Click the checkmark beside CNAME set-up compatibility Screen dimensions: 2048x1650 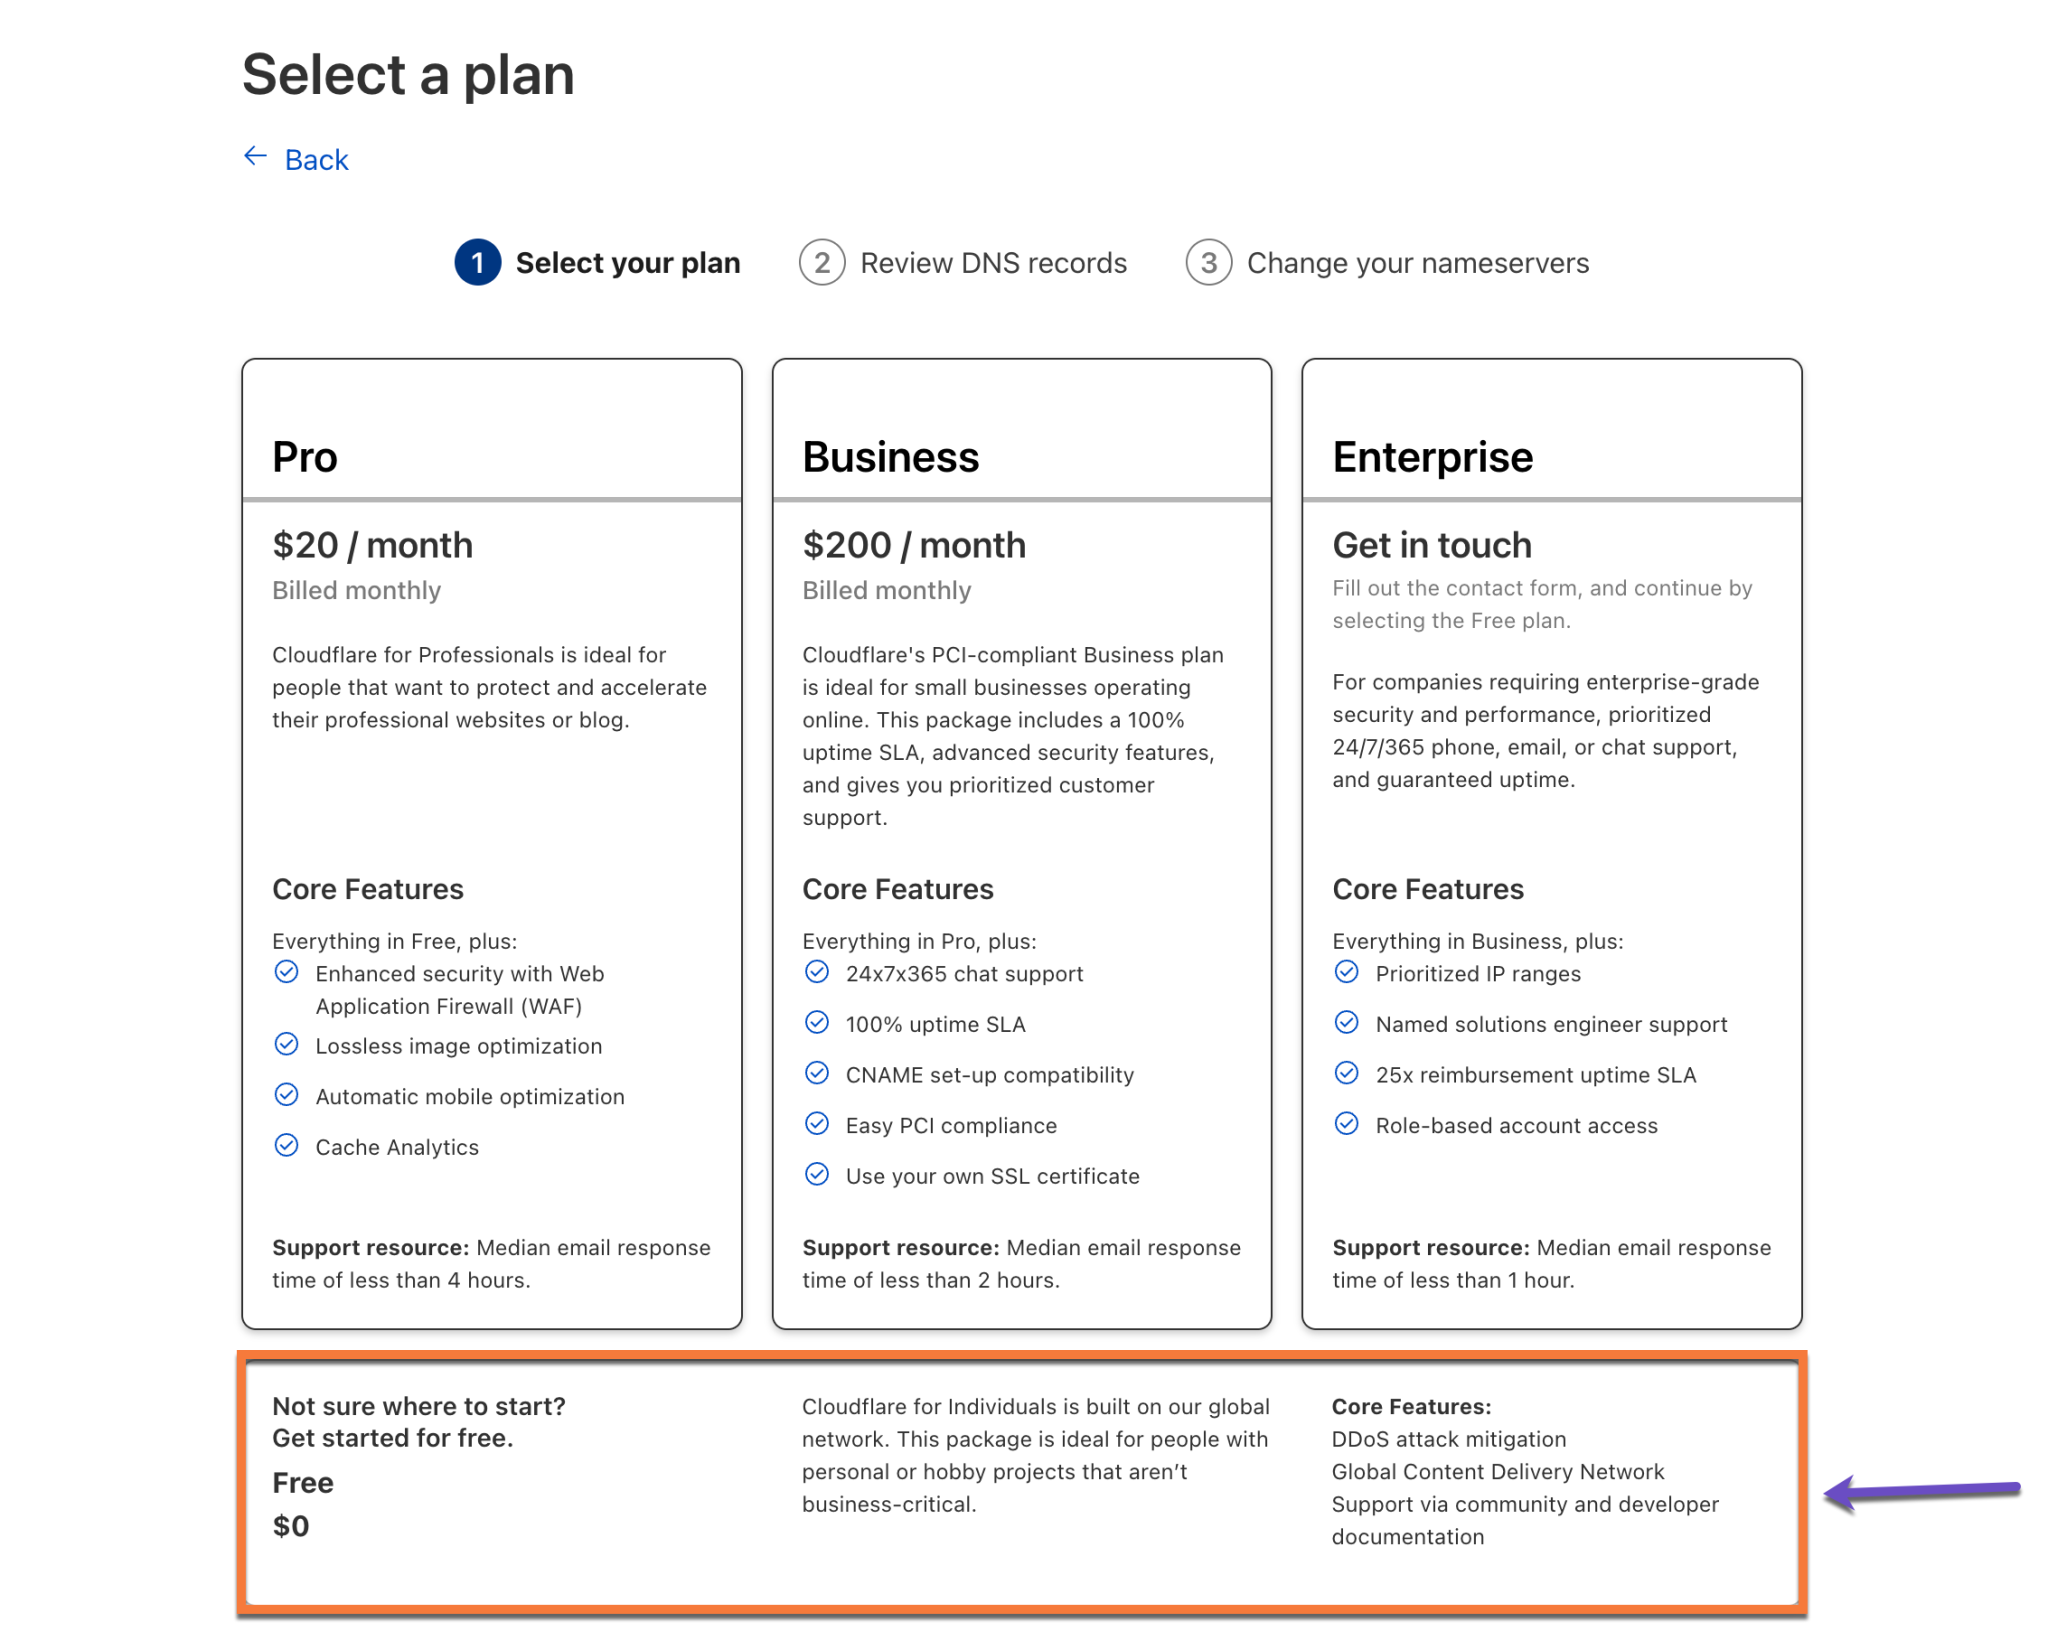tap(817, 1073)
